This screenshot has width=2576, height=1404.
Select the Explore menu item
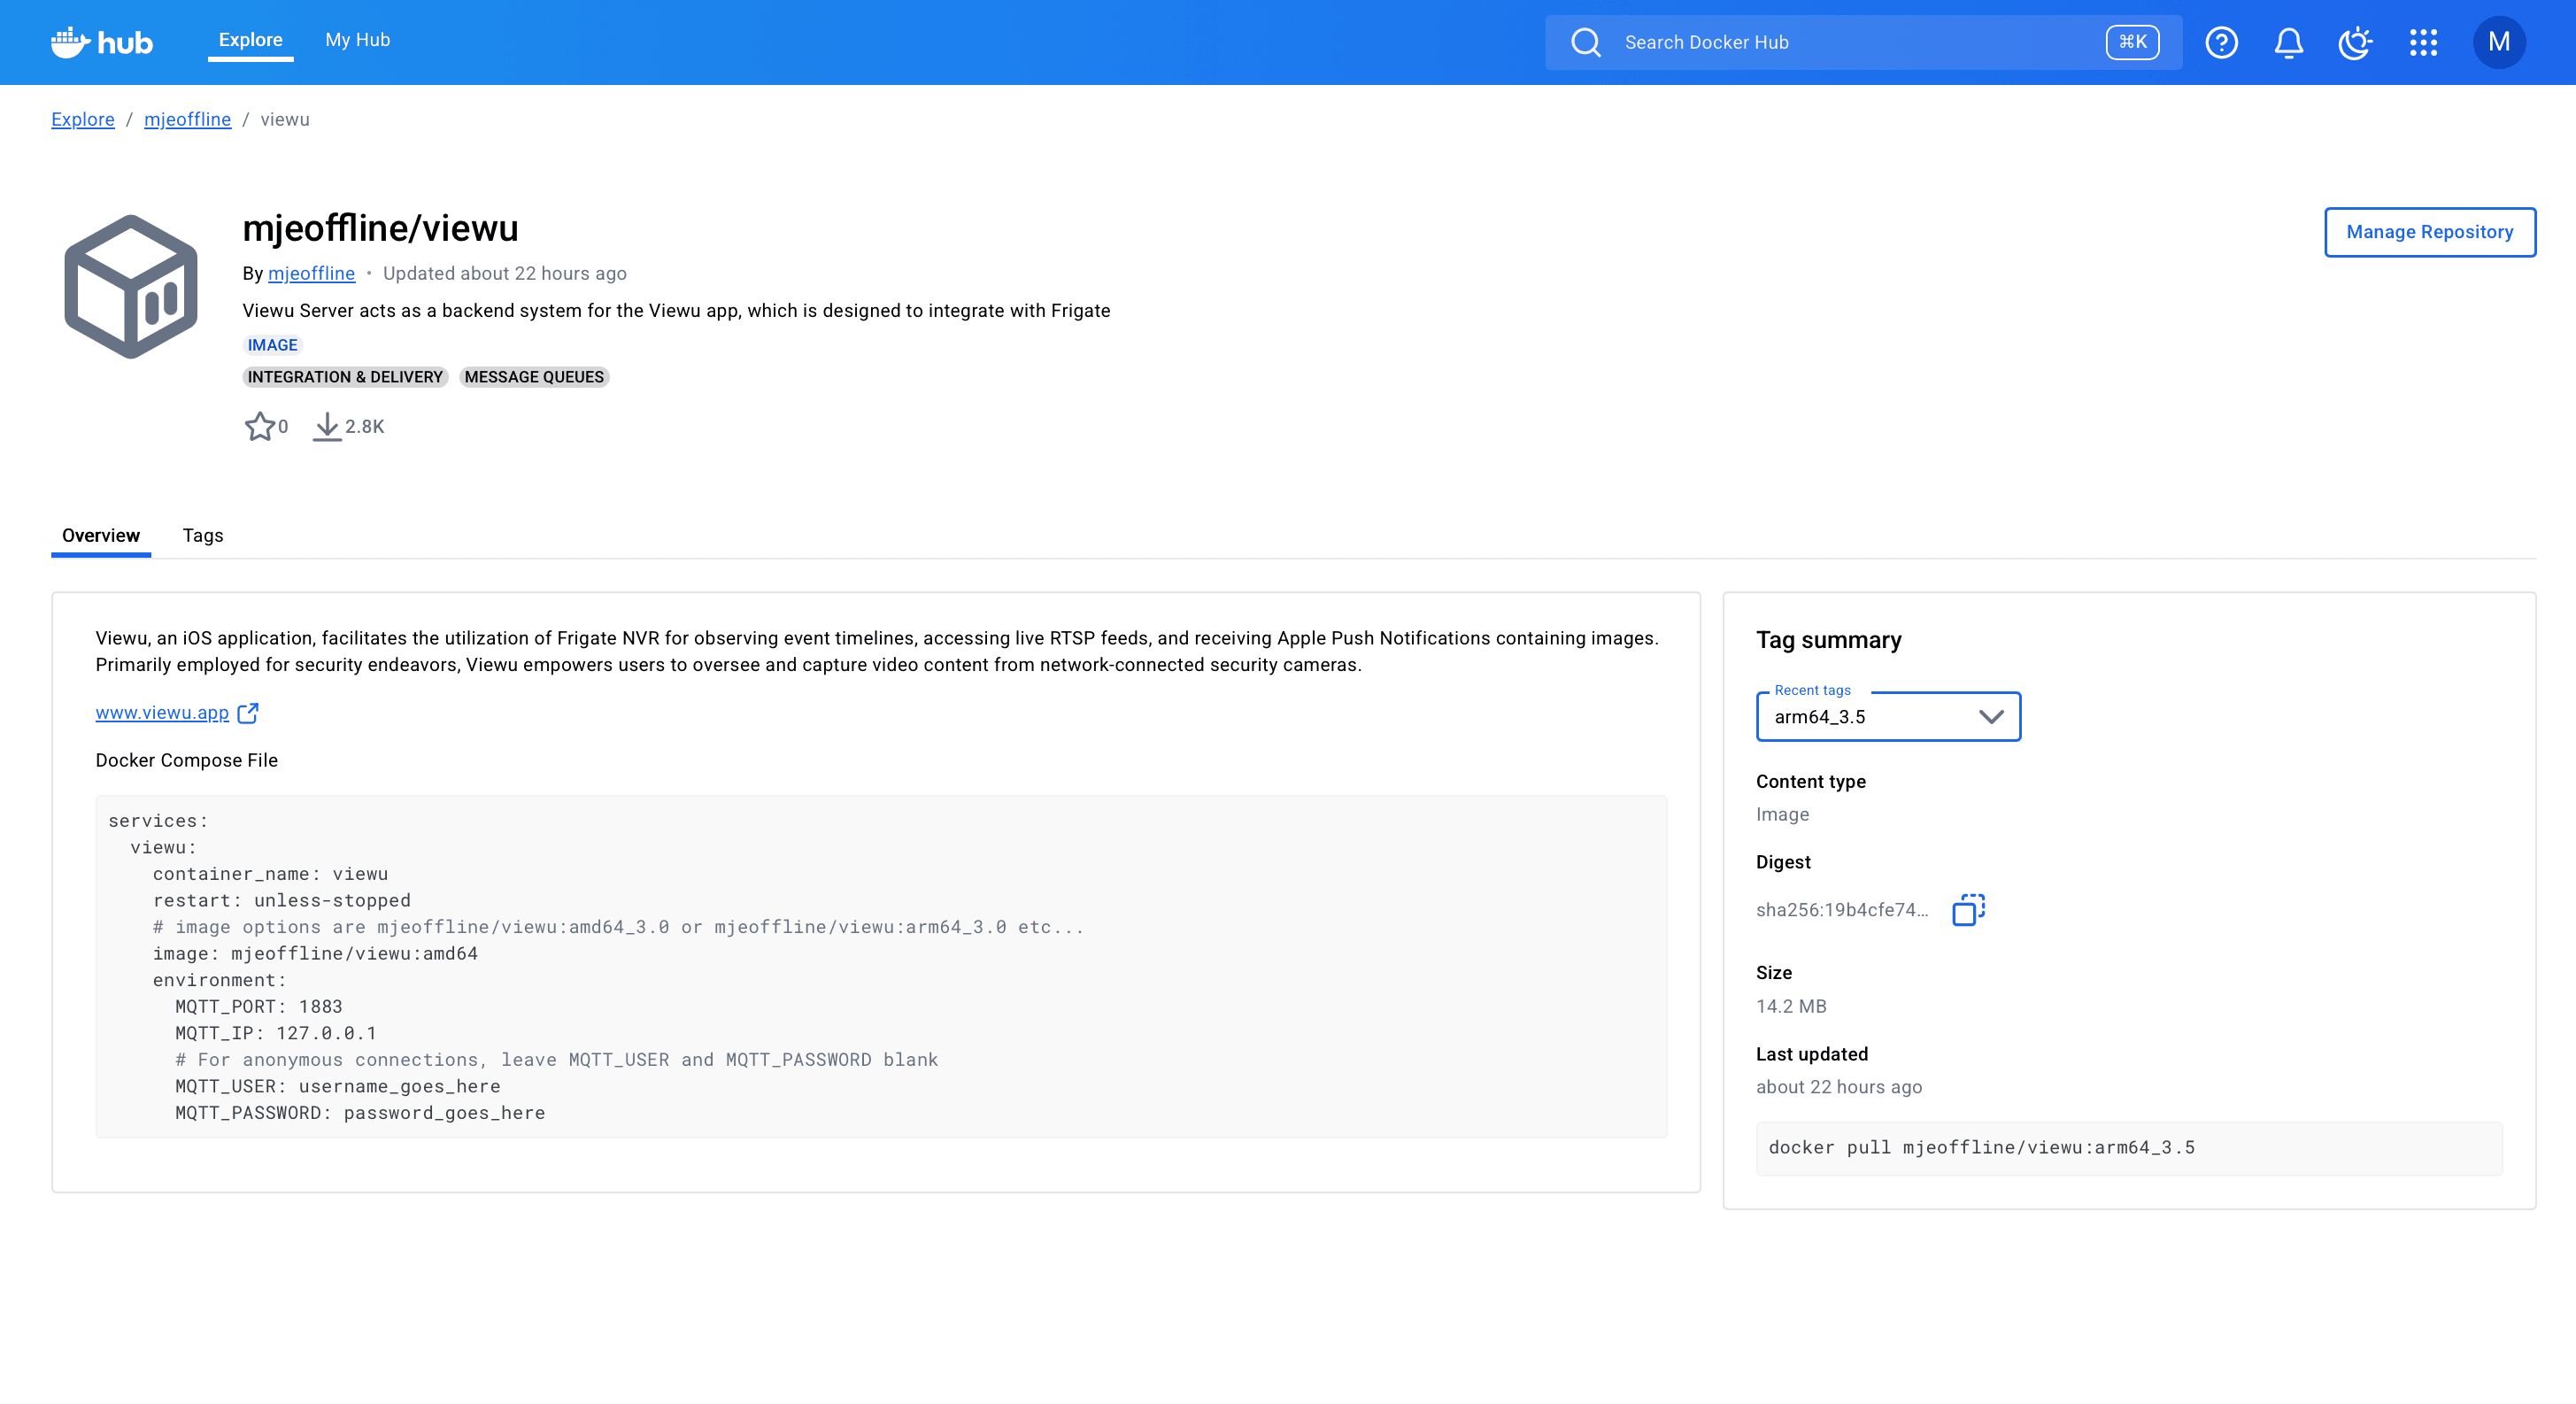250,39
